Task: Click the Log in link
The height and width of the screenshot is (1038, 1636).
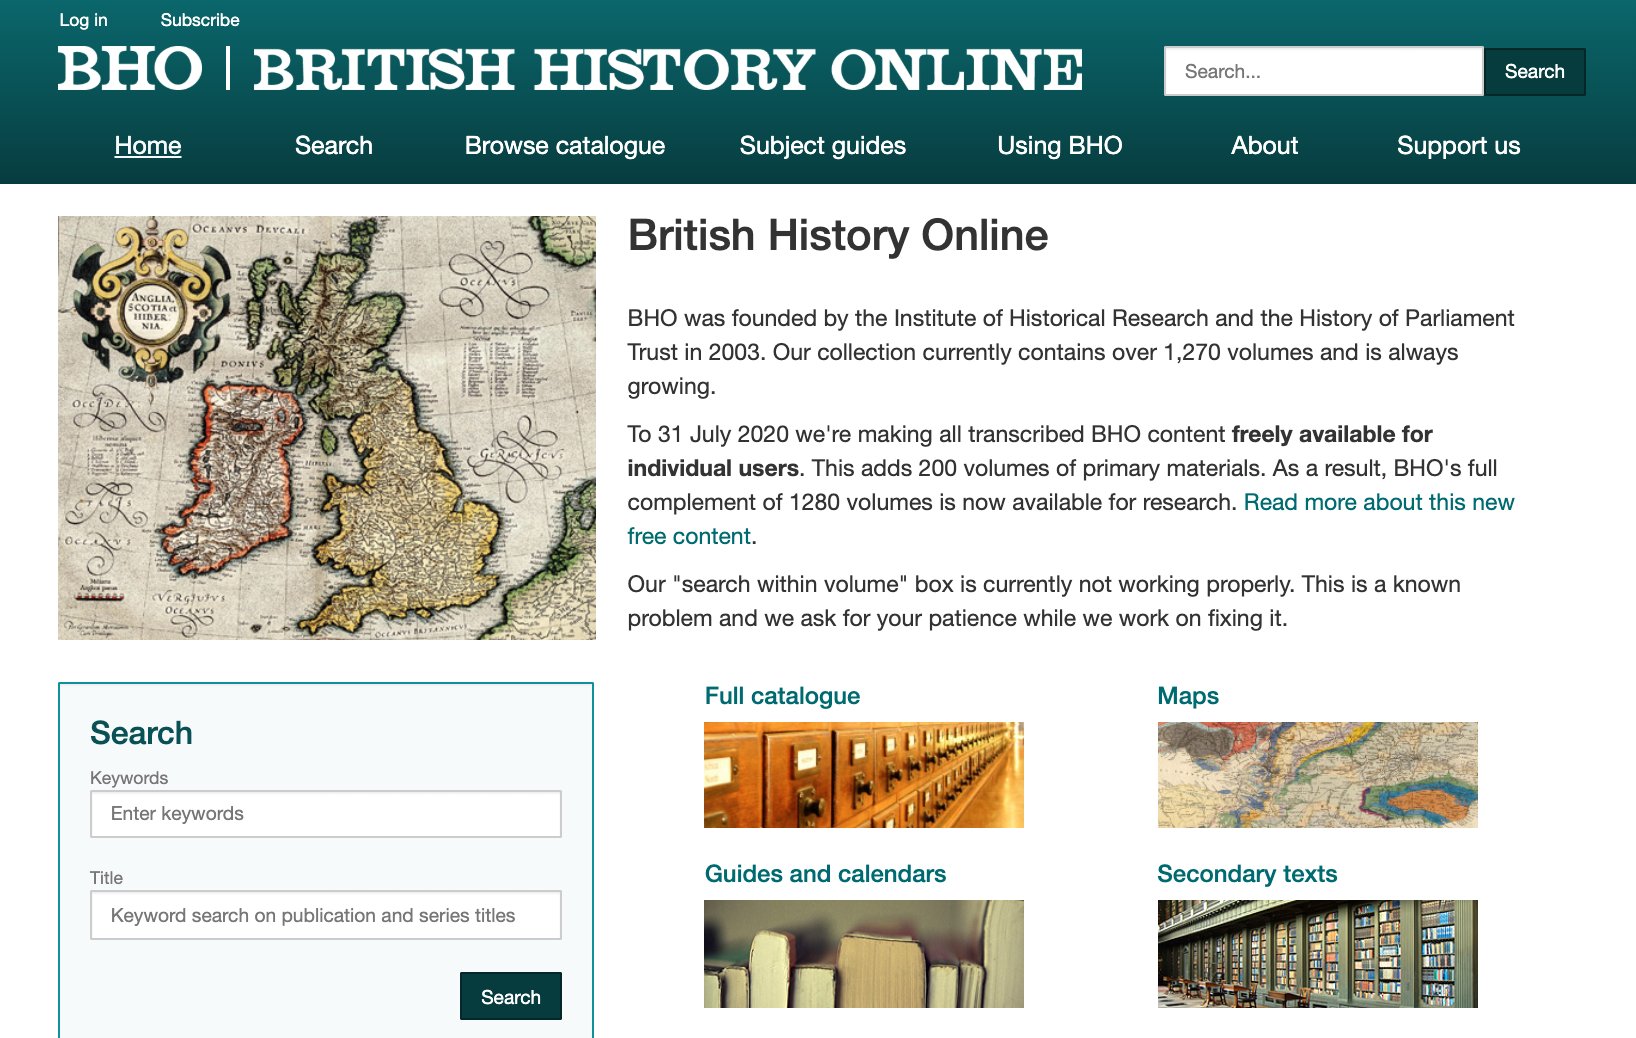Action: pyautogui.click(x=83, y=20)
